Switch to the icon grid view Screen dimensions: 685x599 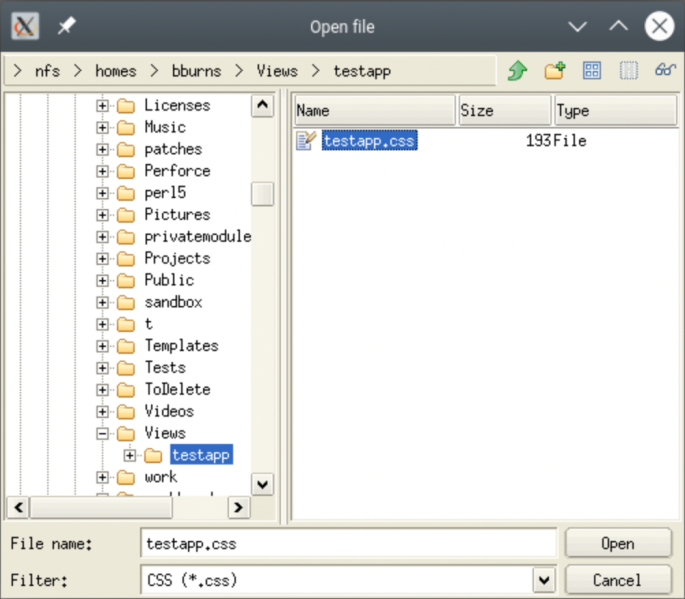(592, 71)
